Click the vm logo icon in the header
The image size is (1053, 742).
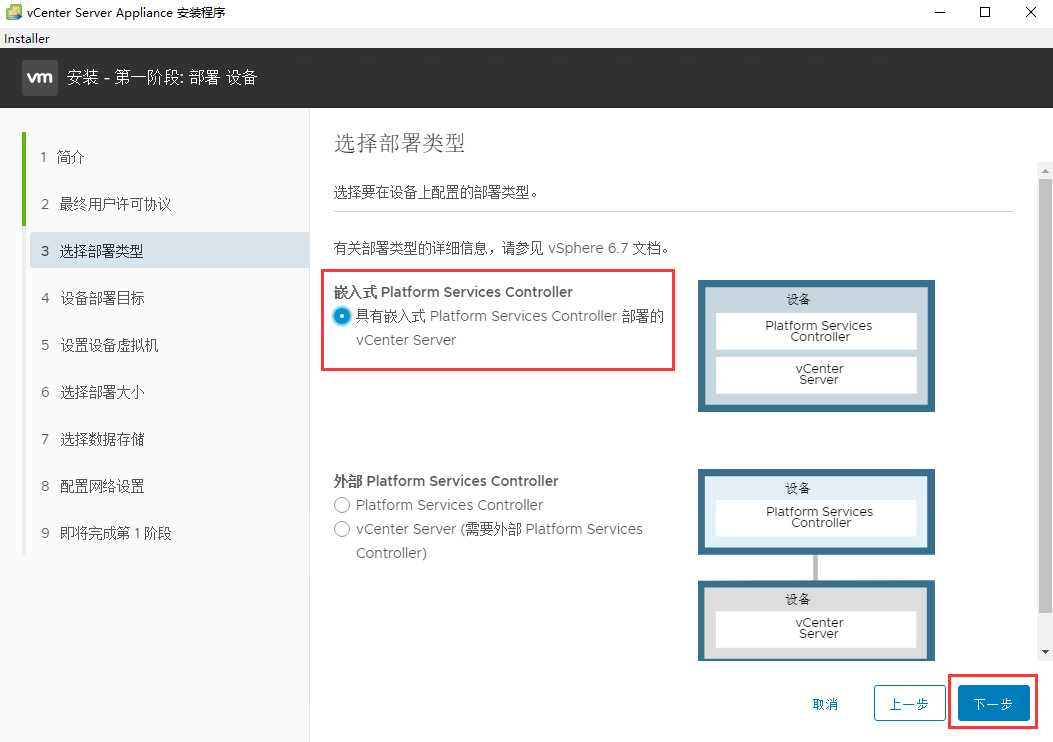click(x=40, y=77)
